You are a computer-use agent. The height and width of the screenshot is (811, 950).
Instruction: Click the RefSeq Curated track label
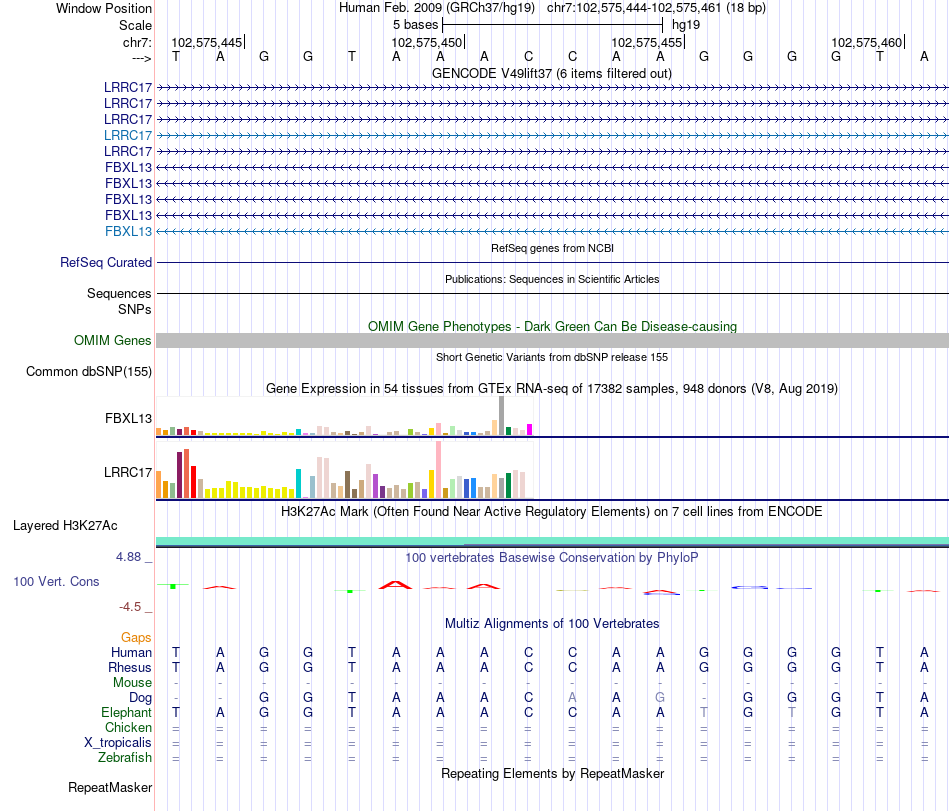point(106,262)
